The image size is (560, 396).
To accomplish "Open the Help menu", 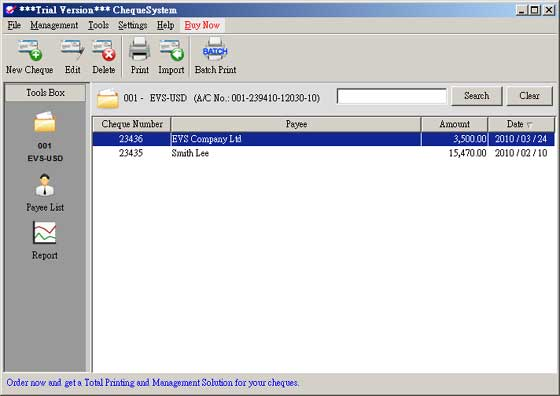I will pos(166,25).
